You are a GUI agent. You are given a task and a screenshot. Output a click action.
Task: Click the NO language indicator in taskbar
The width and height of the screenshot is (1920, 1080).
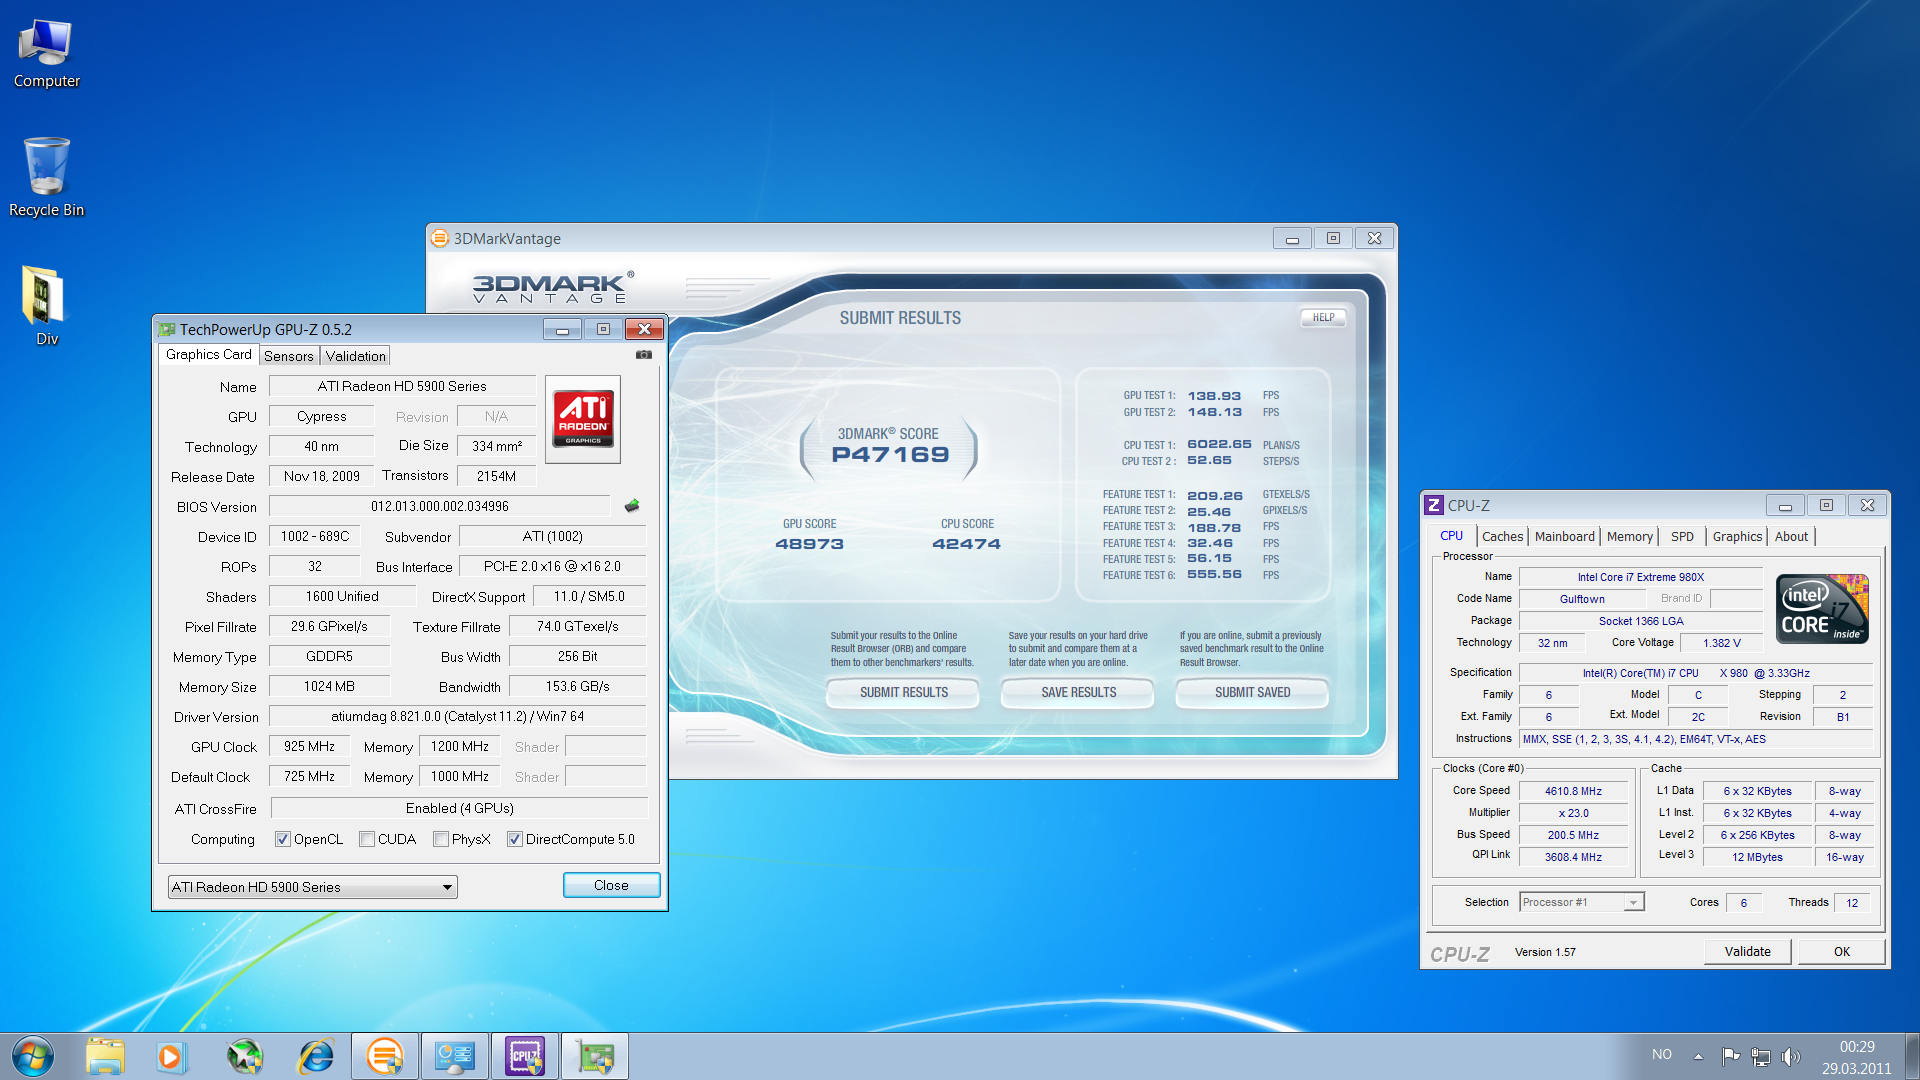(1661, 1054)
